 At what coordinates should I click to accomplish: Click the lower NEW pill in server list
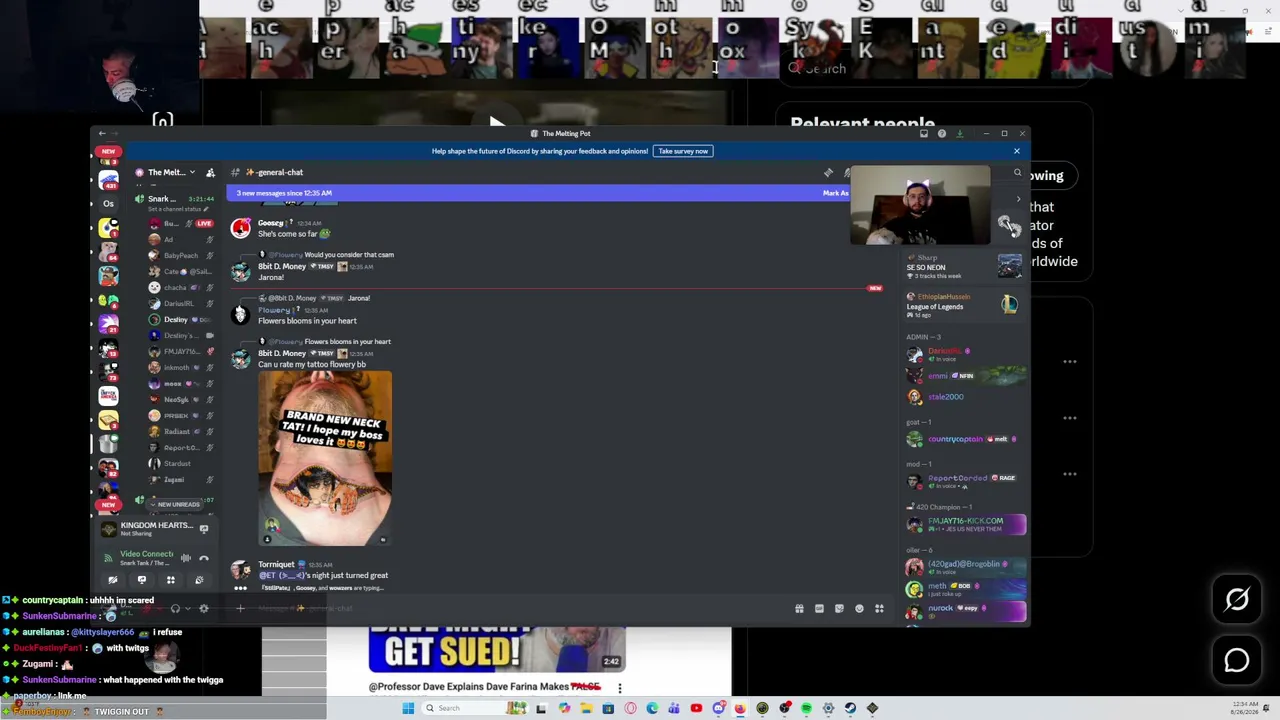pos(108,505)
